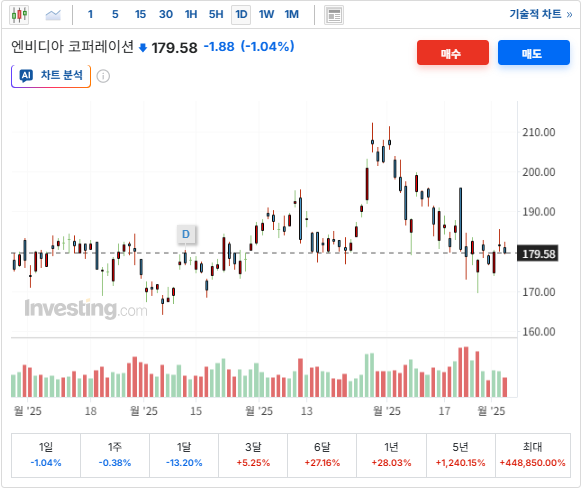Screen dimensions: 582x491
Task: Select the 1D interval
Action: (x=241, y=15)
